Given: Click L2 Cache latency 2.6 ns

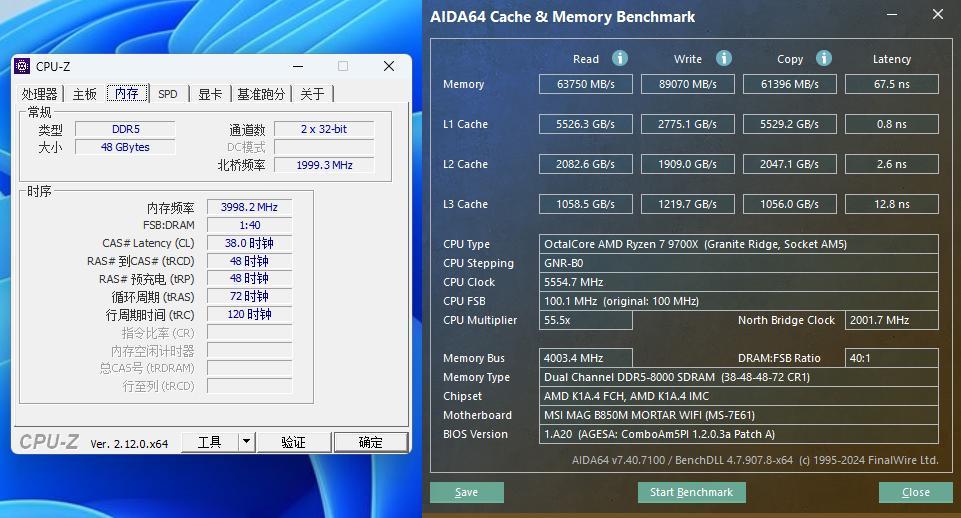Looking at the screenshot, I should tap(892, 164).
